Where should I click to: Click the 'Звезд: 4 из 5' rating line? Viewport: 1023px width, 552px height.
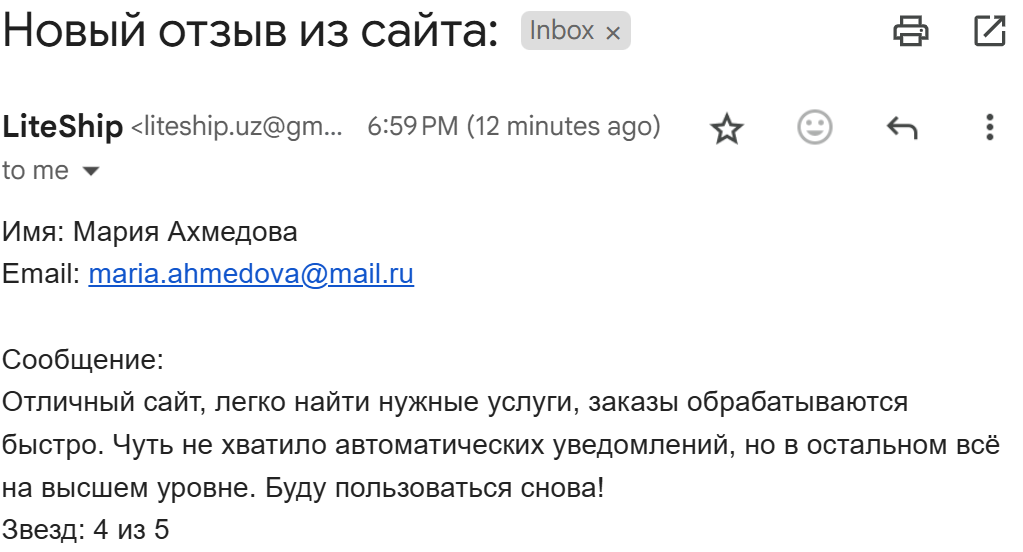pyautogui.click(x=85, y=530)
